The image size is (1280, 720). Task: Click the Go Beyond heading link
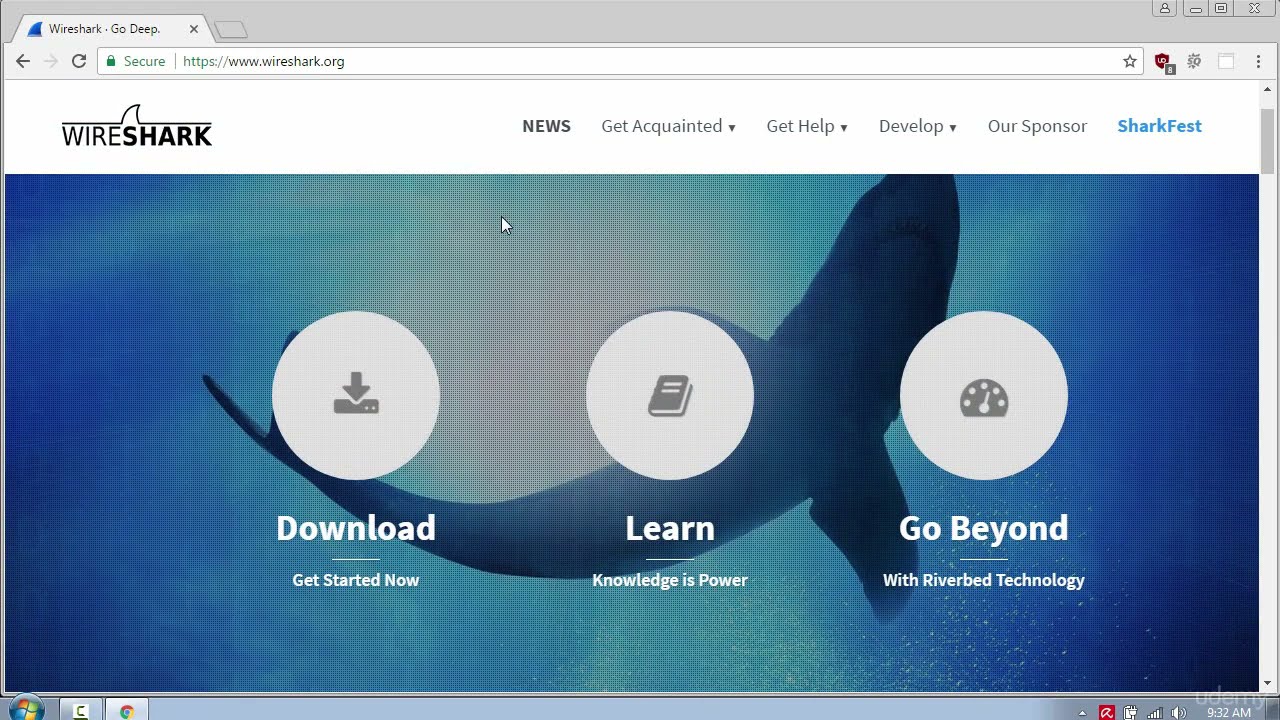click(984, 528)
